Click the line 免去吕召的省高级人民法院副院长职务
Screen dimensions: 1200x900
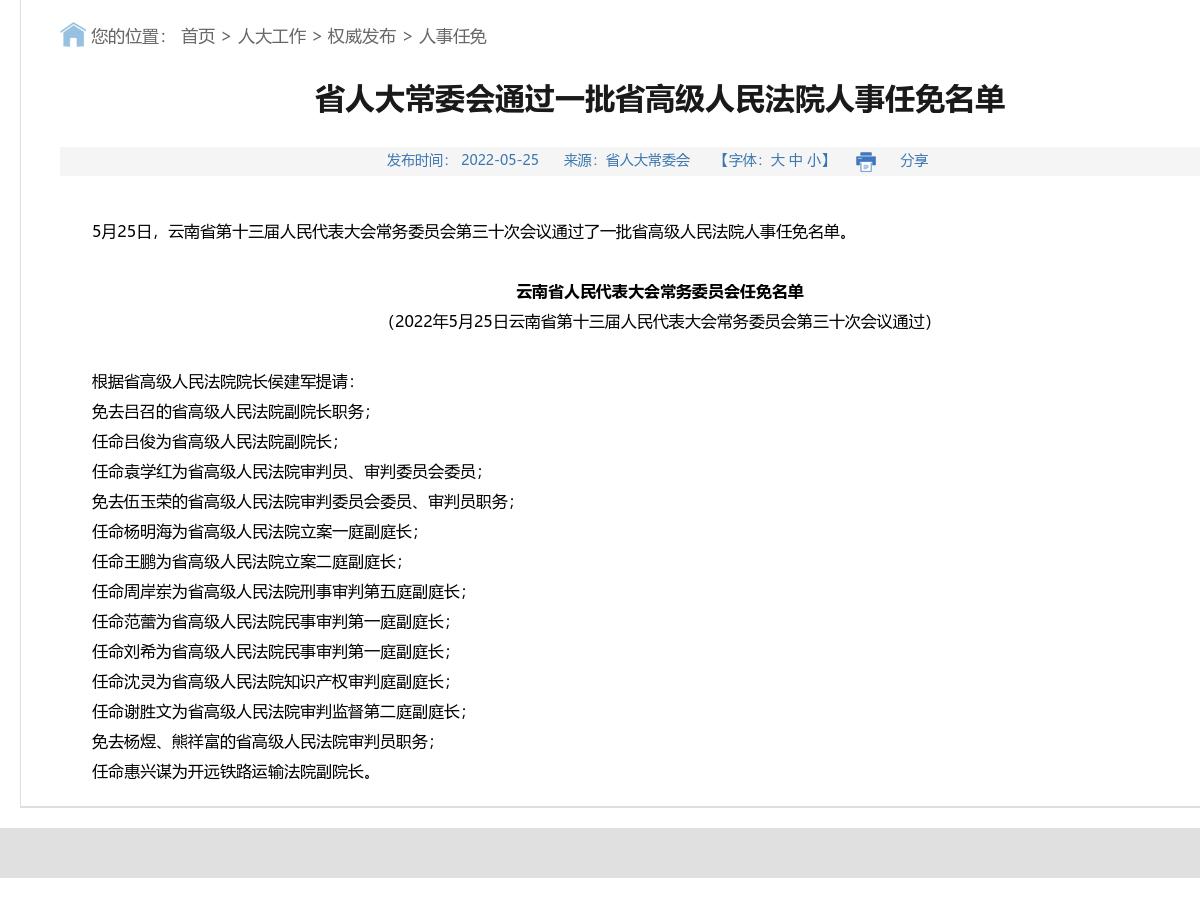pyautogui.click(x=232, y=412)
